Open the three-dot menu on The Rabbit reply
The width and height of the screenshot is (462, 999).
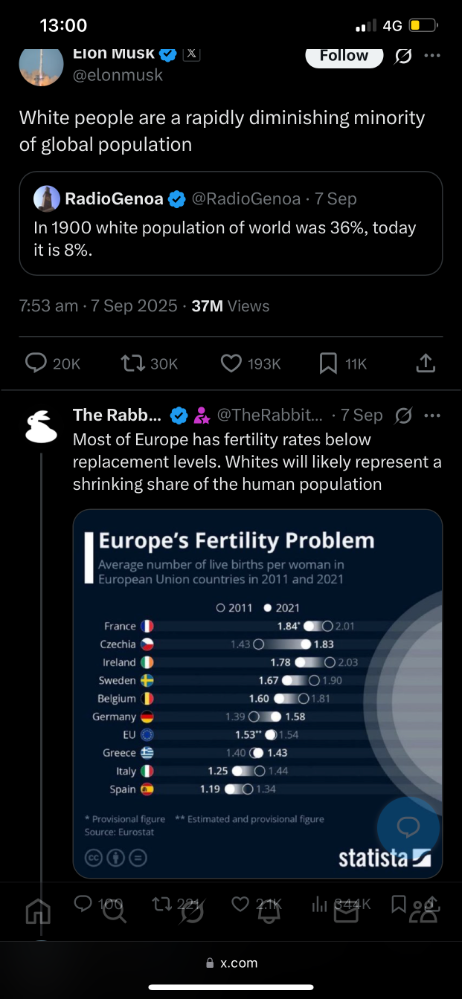(x=432, y=415)
